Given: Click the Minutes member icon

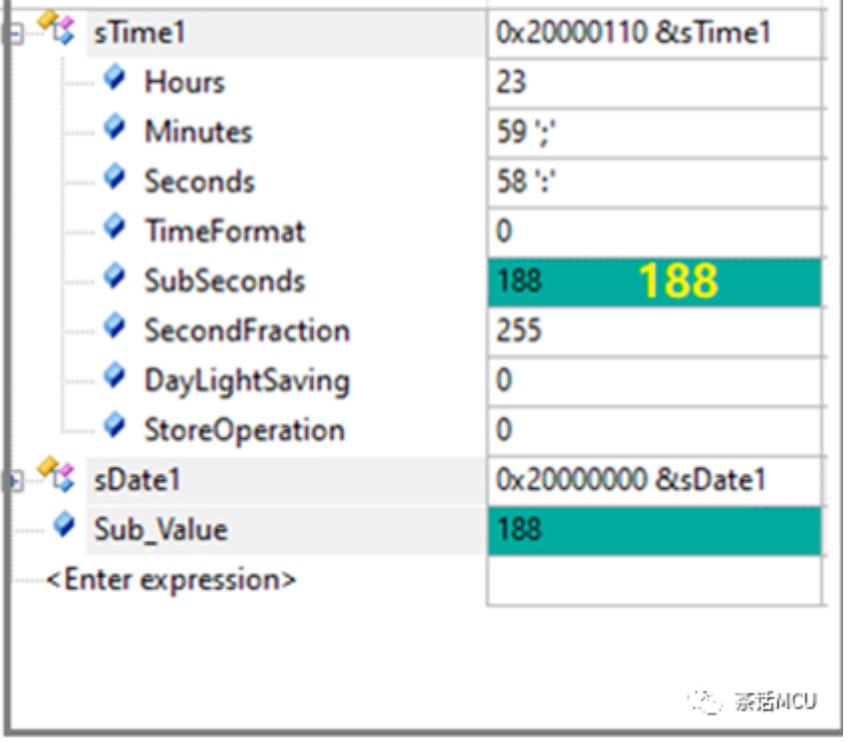Looking at the screenshot, I should coord(115,127).
